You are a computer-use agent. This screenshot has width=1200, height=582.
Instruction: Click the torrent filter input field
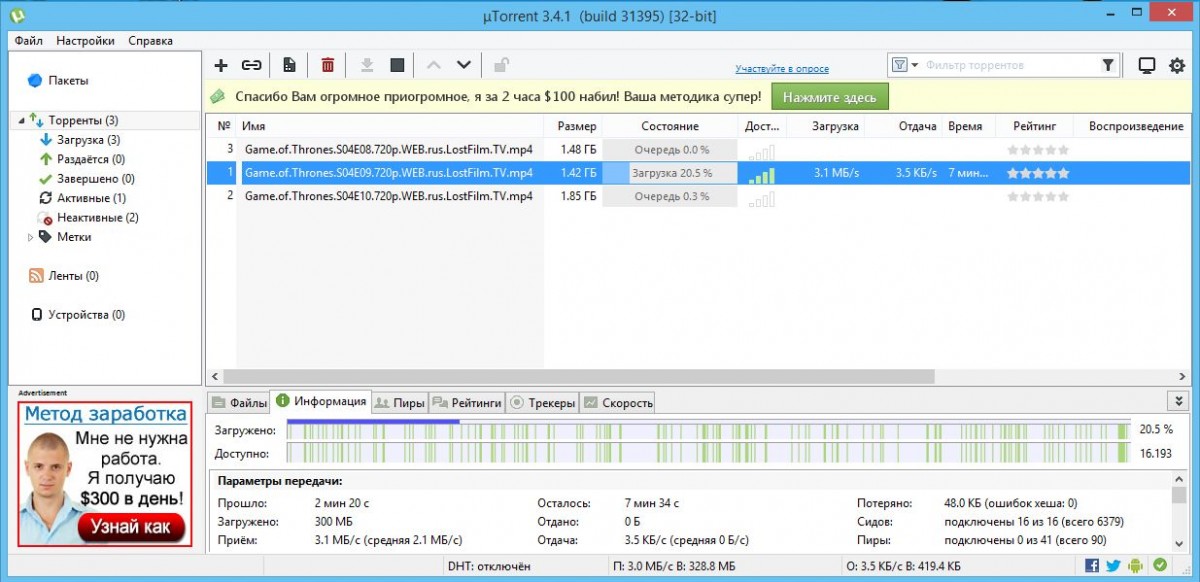pos(1010,65)
